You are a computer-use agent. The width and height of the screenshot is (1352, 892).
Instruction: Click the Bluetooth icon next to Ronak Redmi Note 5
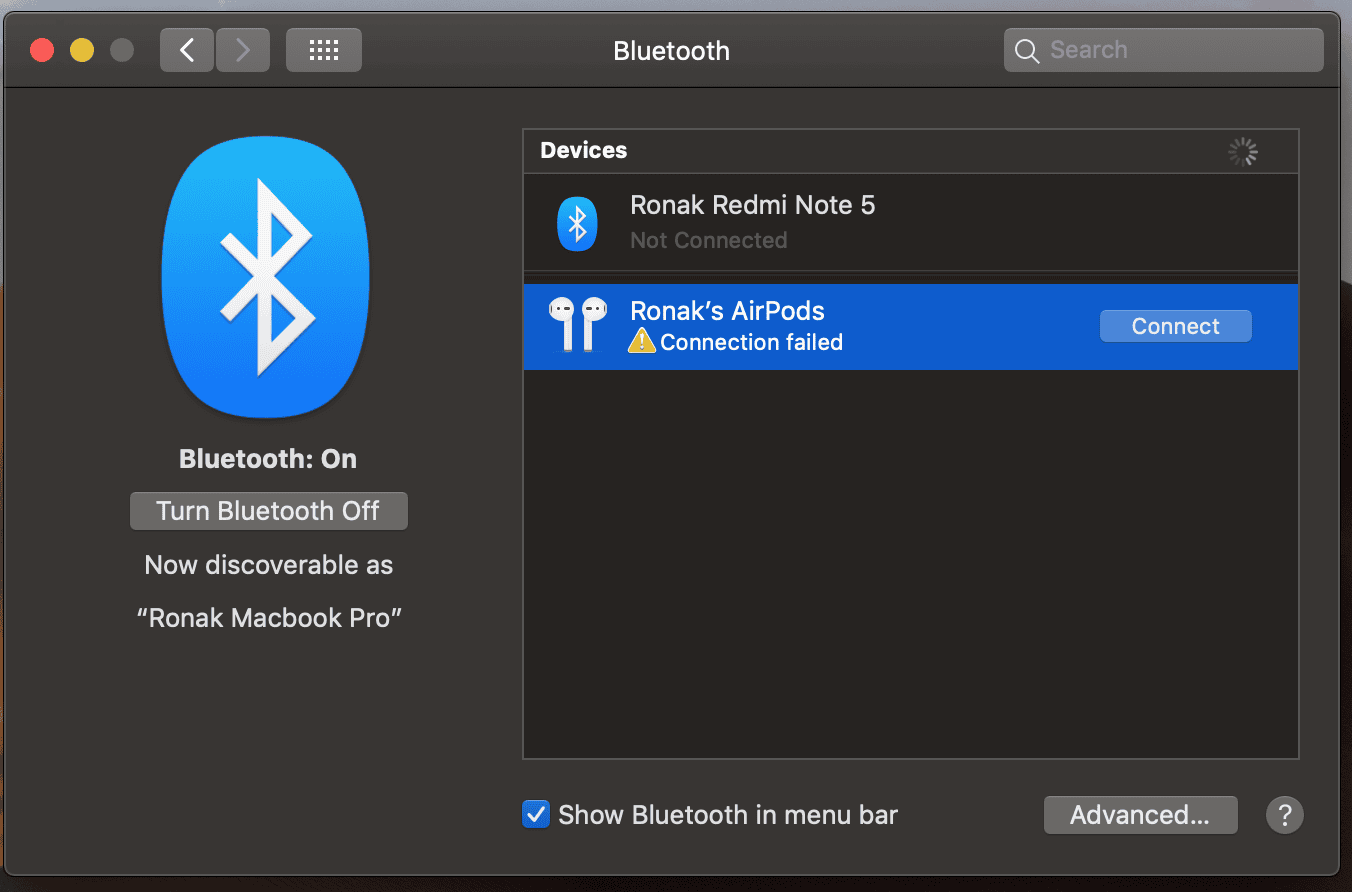tap(577, 223)
